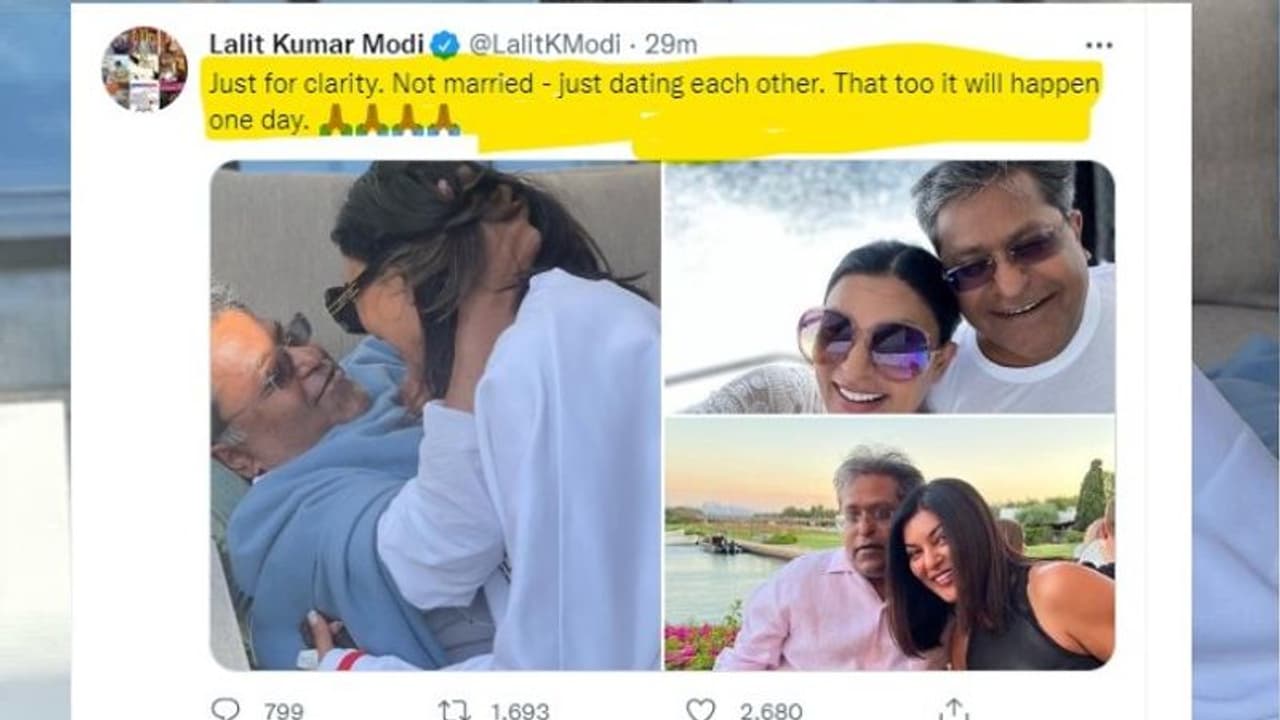This screenshot has height=720, width=1280.
Task: Click the display name Lalit Kumar Modi
Action: 316,45
